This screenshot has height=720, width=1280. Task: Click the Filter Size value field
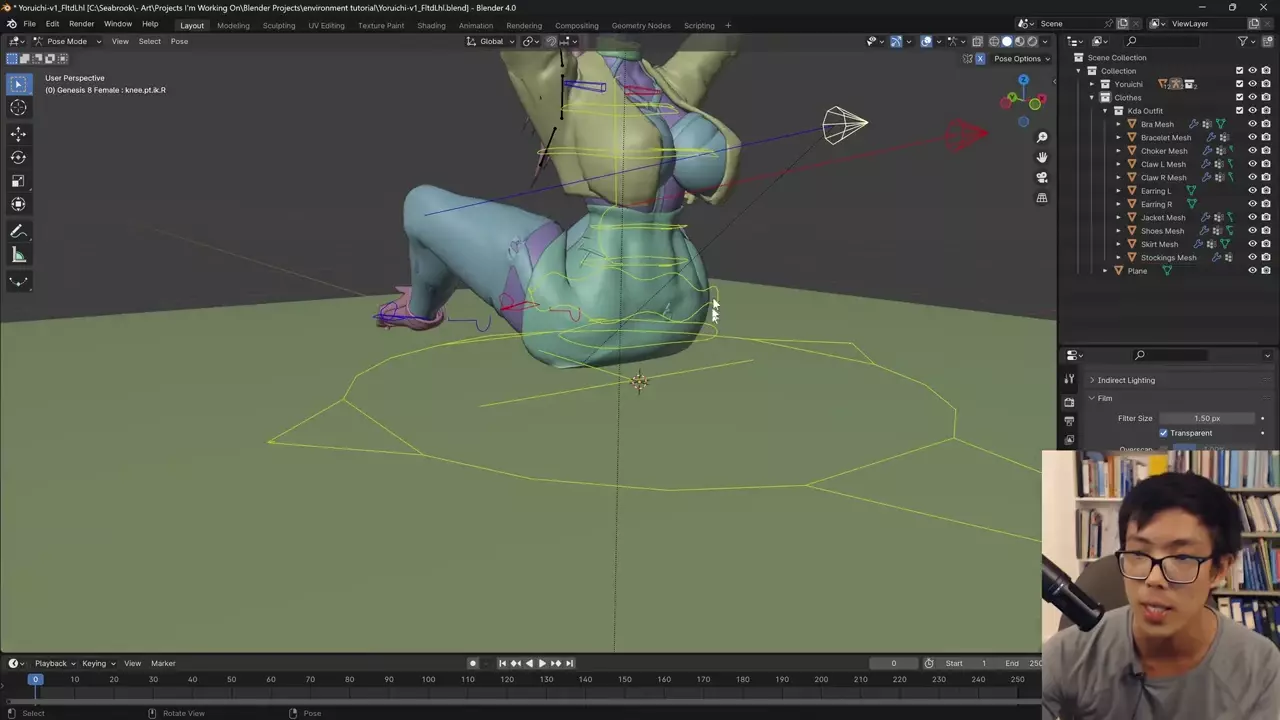(1207, 418)
